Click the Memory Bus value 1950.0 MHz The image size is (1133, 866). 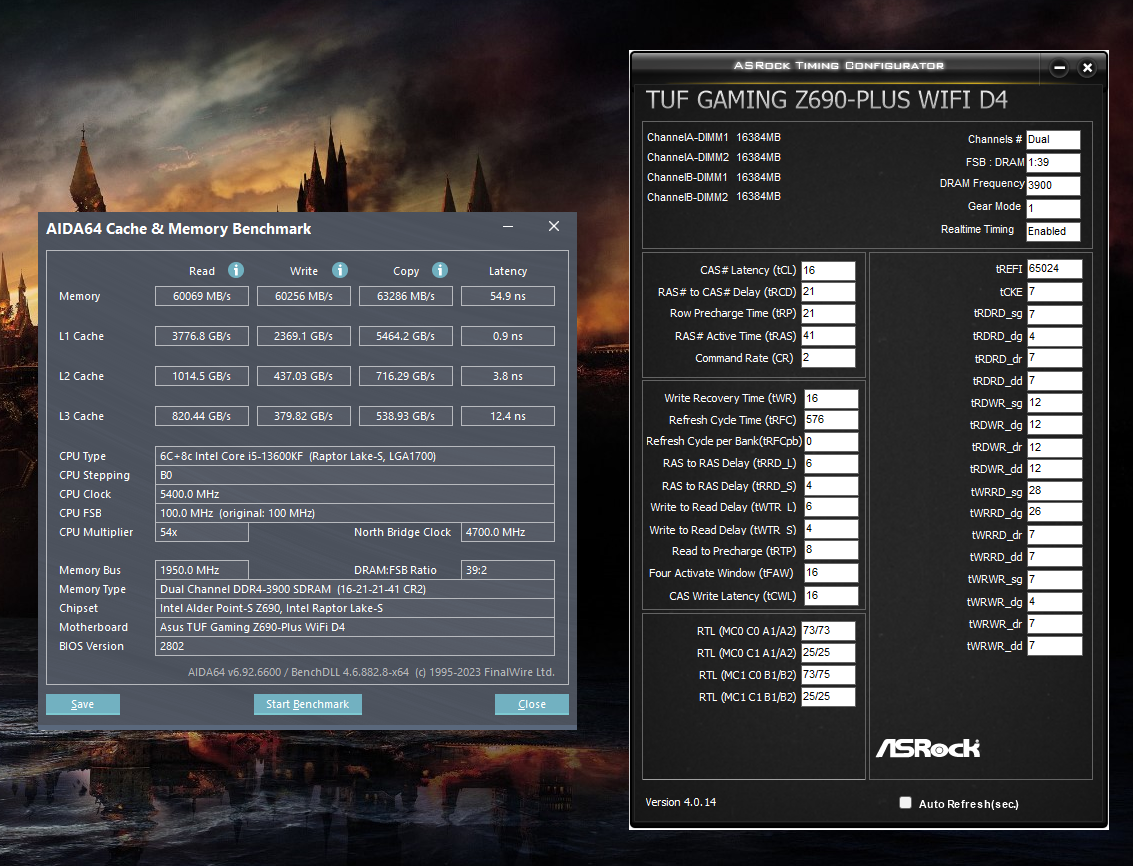point(202,570)
